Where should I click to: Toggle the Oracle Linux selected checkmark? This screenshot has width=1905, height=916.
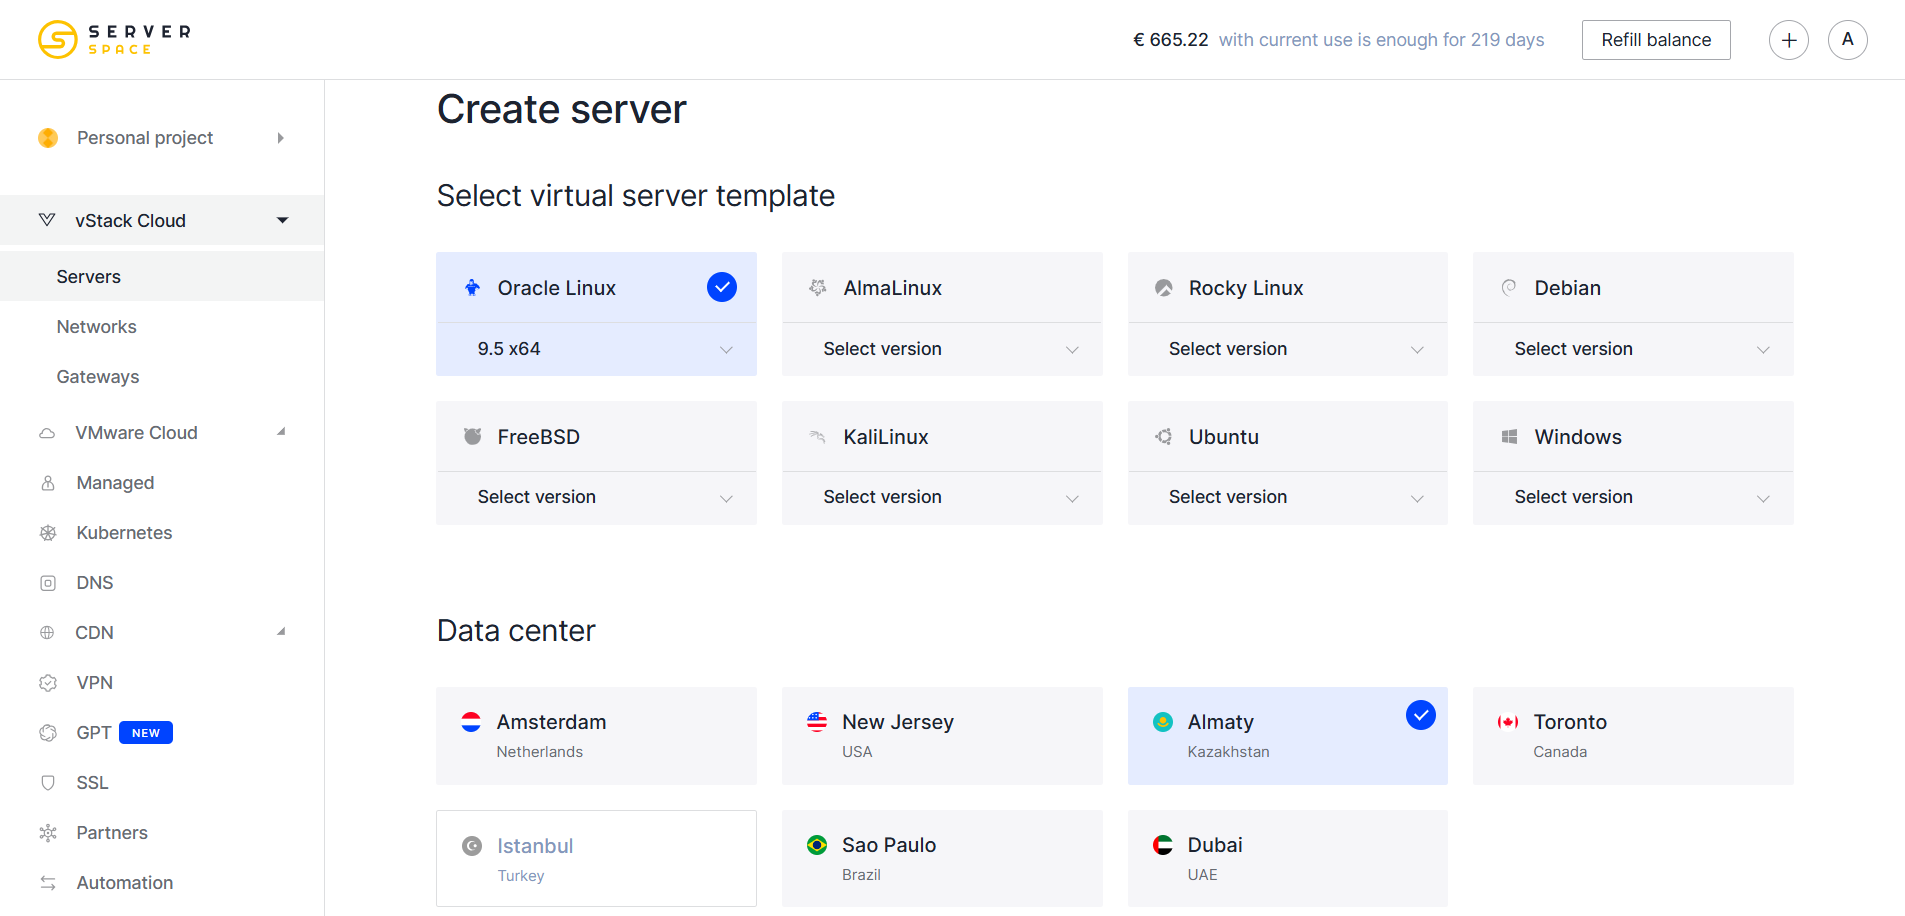pyautogui.click(x=722, y=287)
